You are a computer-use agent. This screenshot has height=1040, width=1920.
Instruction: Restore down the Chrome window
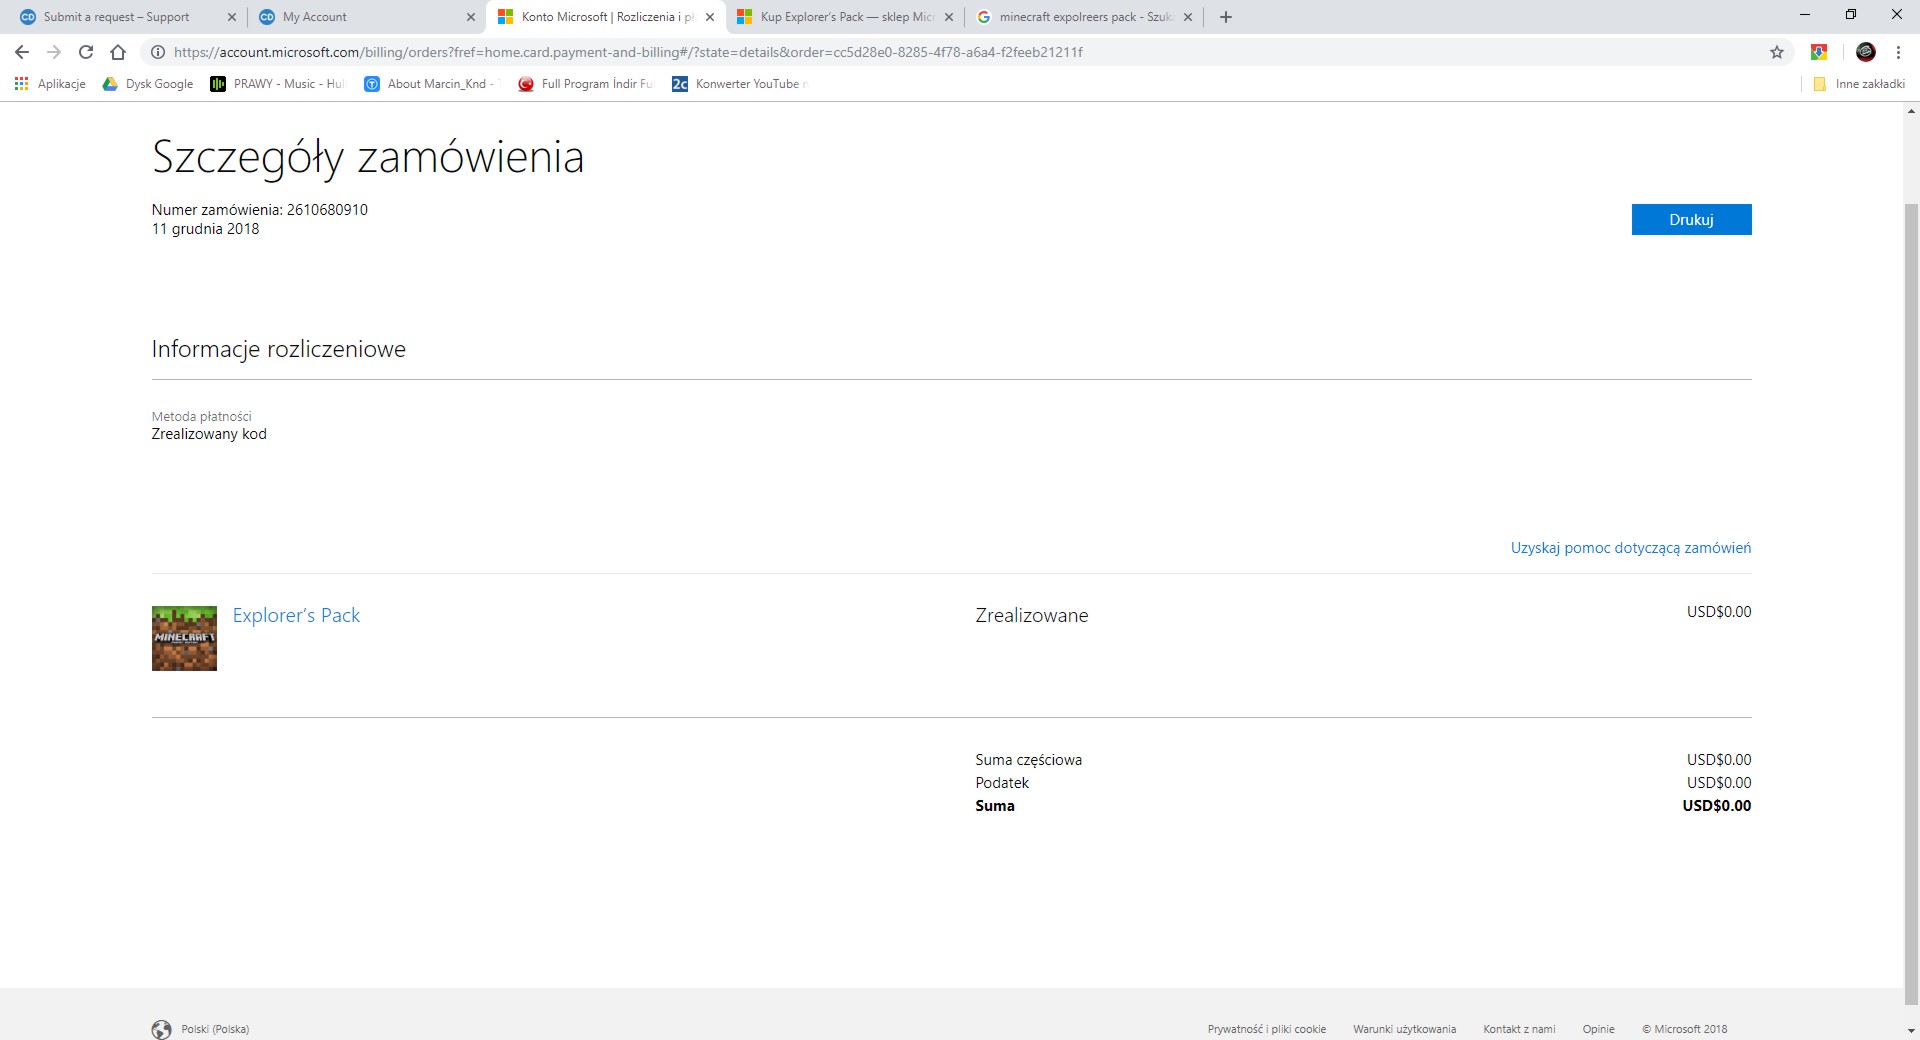point(1851,15)
